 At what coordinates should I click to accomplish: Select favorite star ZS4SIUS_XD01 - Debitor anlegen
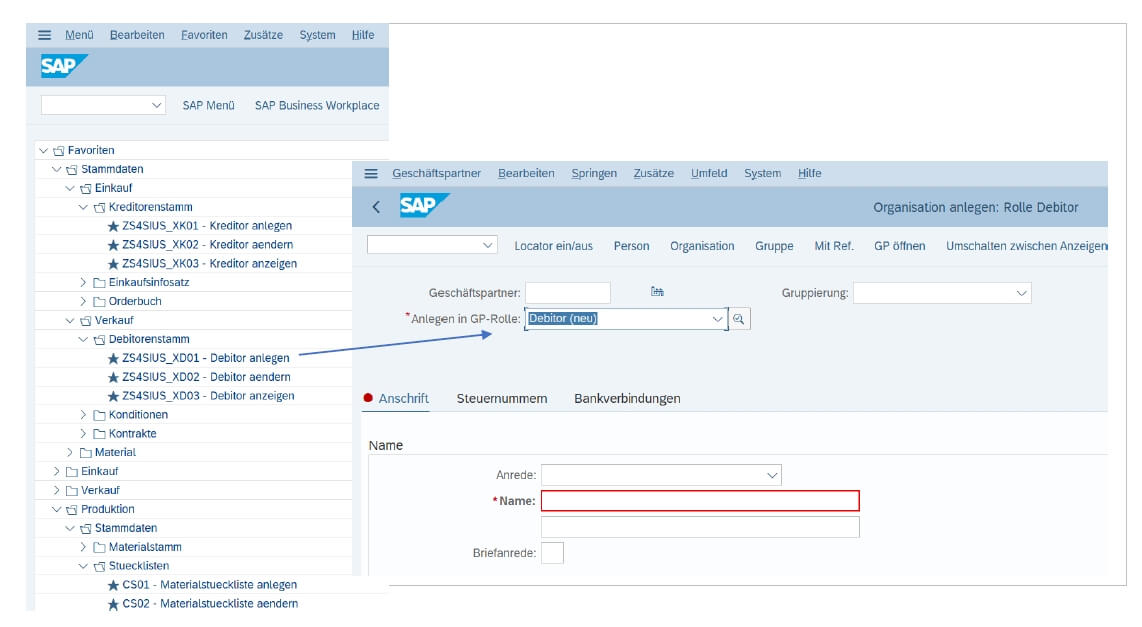tap(113, 358)
